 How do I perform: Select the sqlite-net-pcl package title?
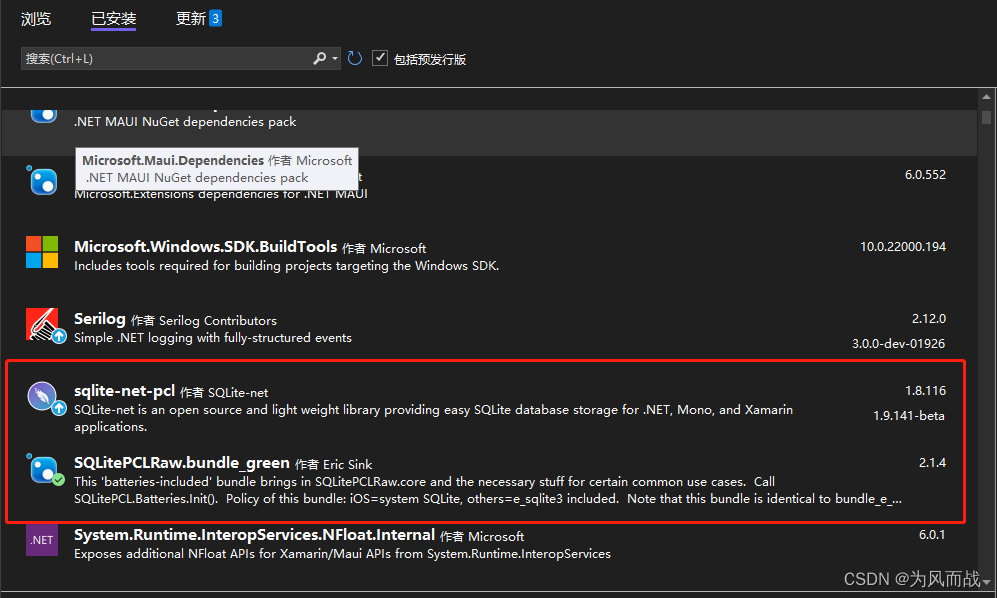click(x=124, y=391)
